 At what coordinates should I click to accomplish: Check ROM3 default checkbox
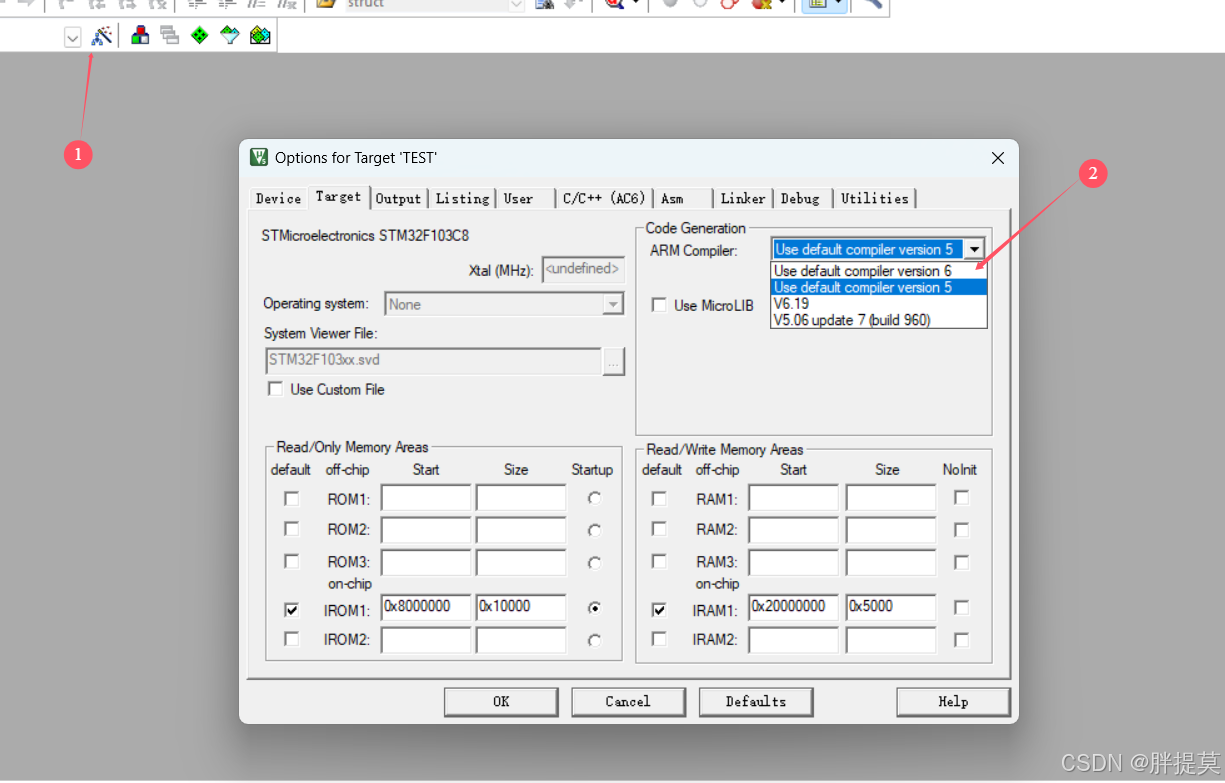(x=291, y=562)
